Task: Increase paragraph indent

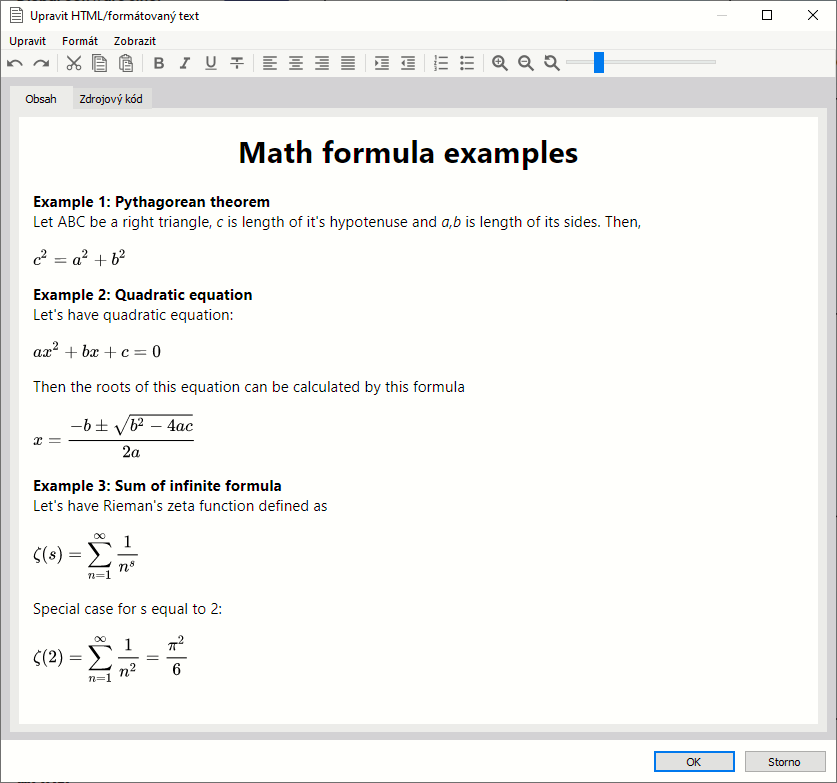Action: pos(382,63)
